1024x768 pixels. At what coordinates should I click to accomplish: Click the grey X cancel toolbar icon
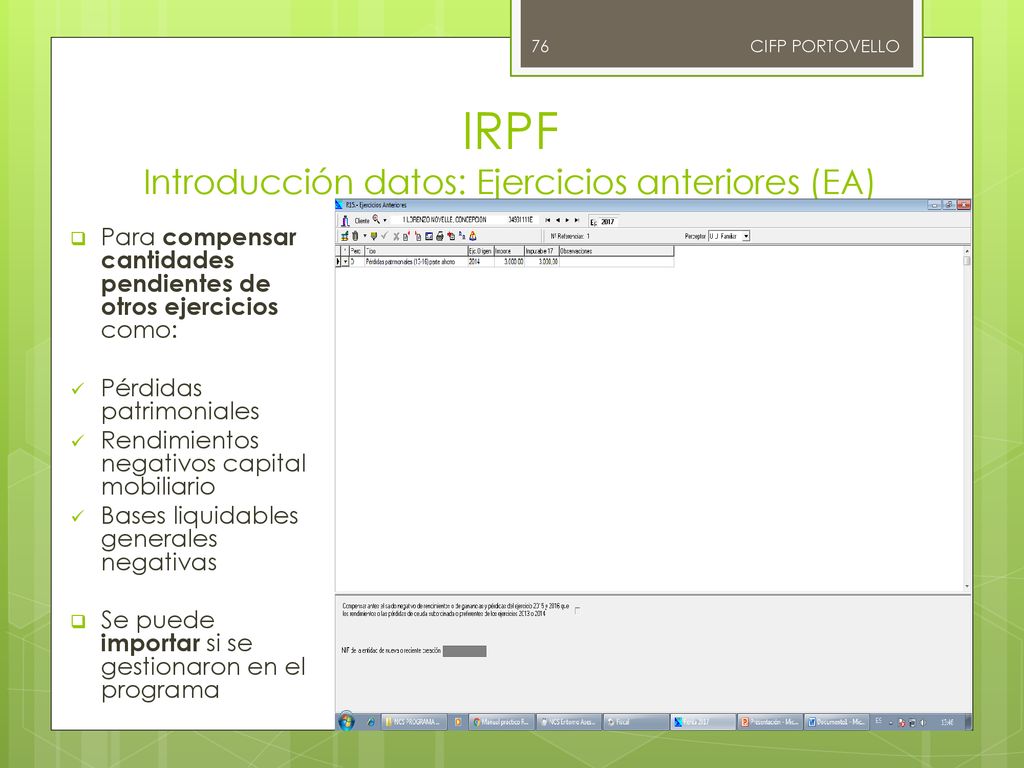tap(396, 236)
